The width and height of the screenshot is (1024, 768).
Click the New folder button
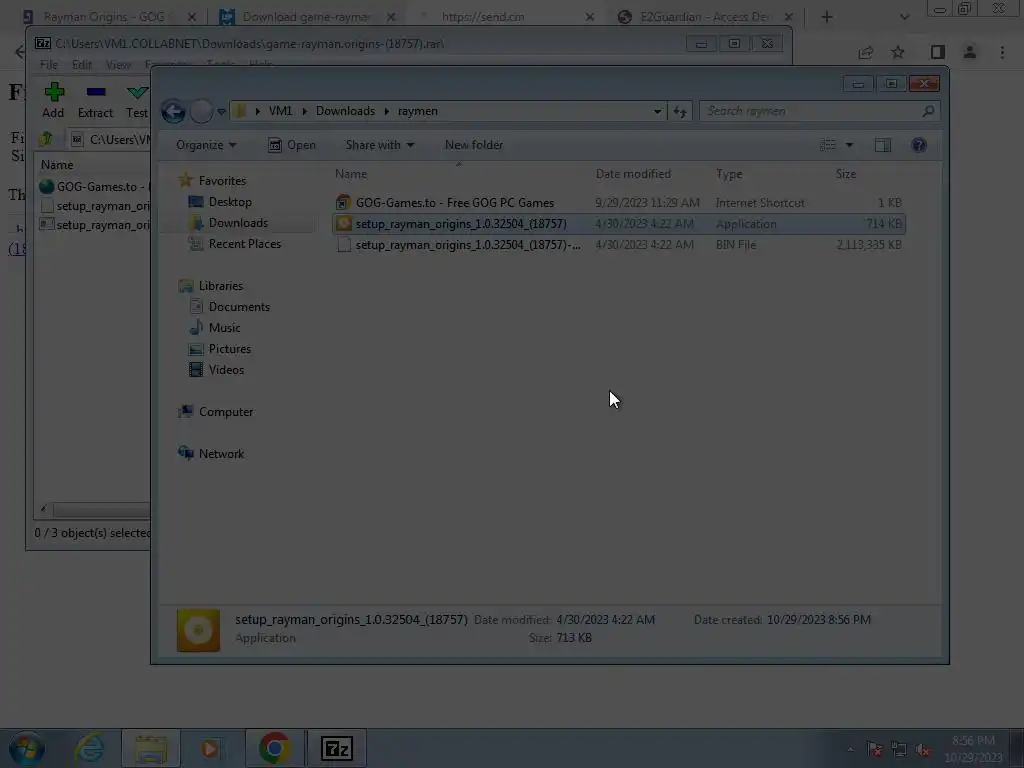[x=473, y=145]
